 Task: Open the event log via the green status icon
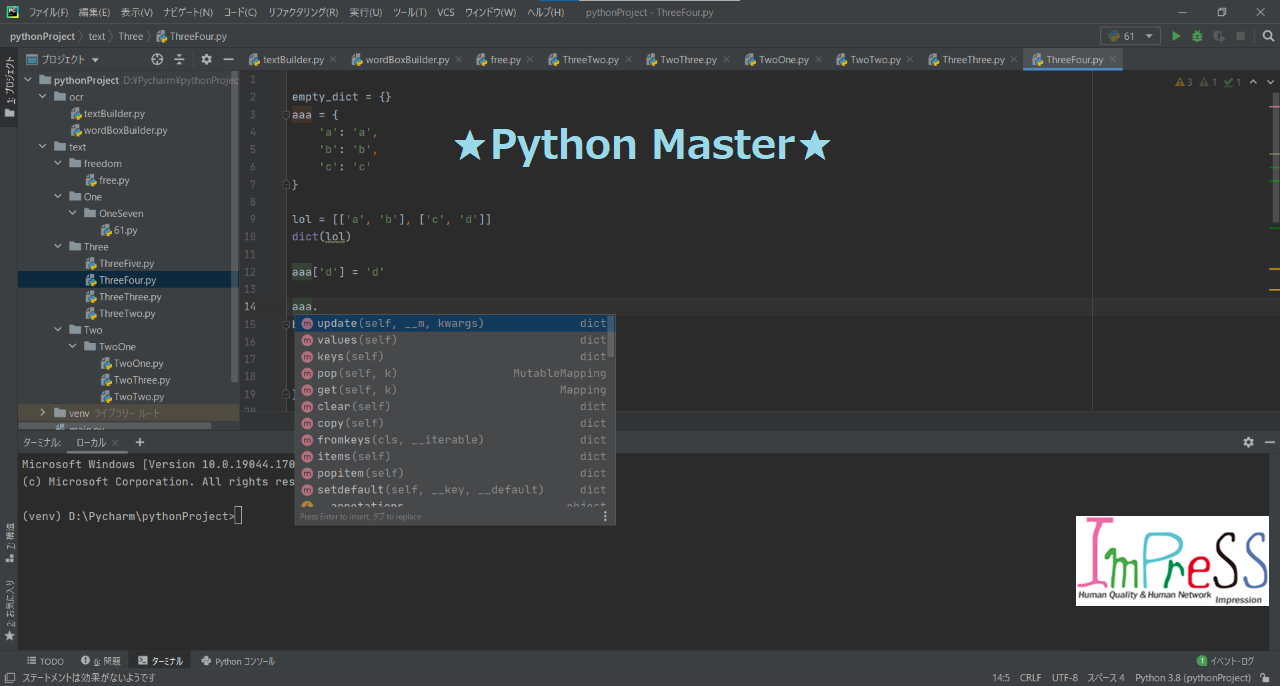(x=1200, y=660)
